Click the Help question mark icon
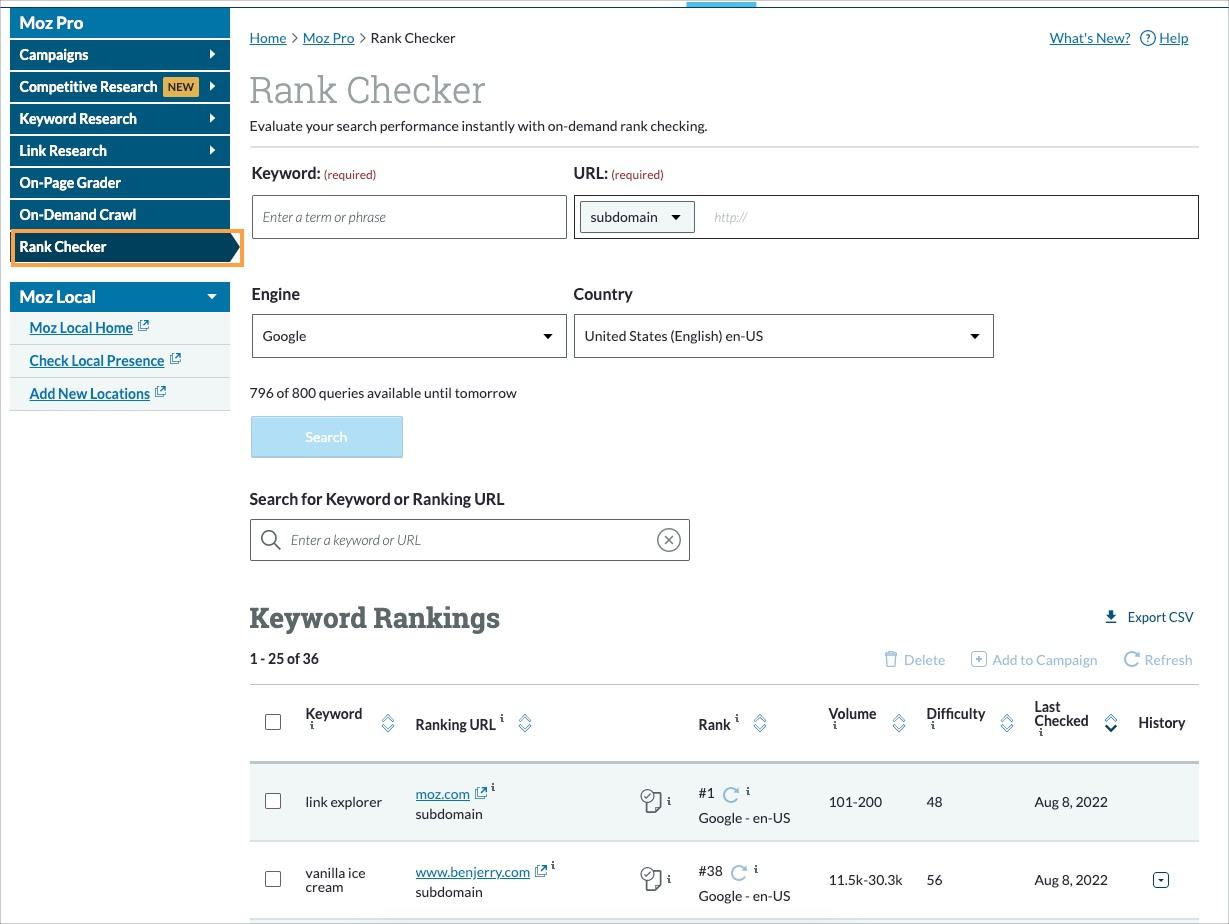The height and width of the screenshot is (924, 1229). 1147,38
